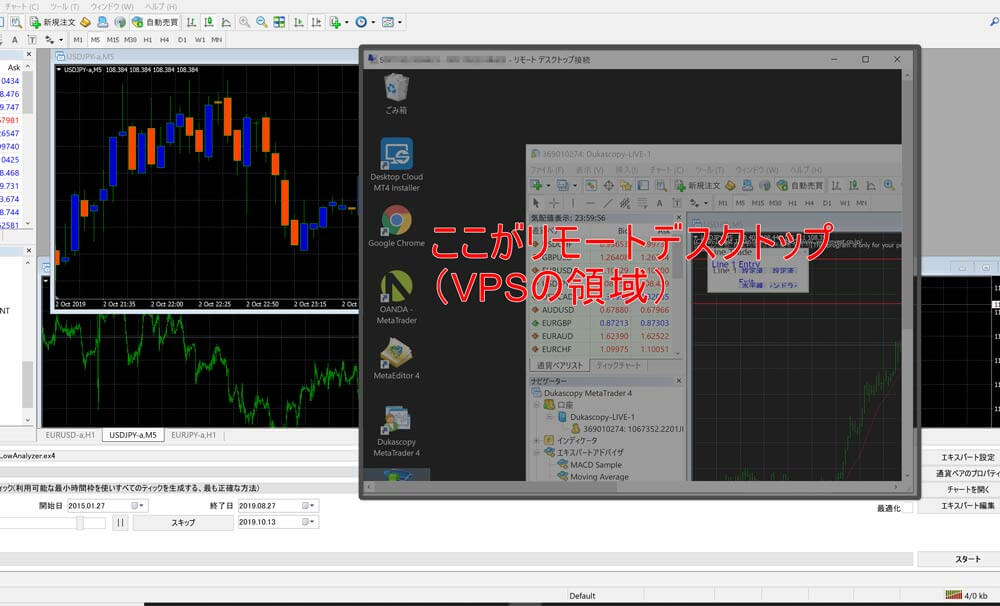Open OANDA MetaTrader shortcut
1000x606 pixels.
click(x=396, y=297)
